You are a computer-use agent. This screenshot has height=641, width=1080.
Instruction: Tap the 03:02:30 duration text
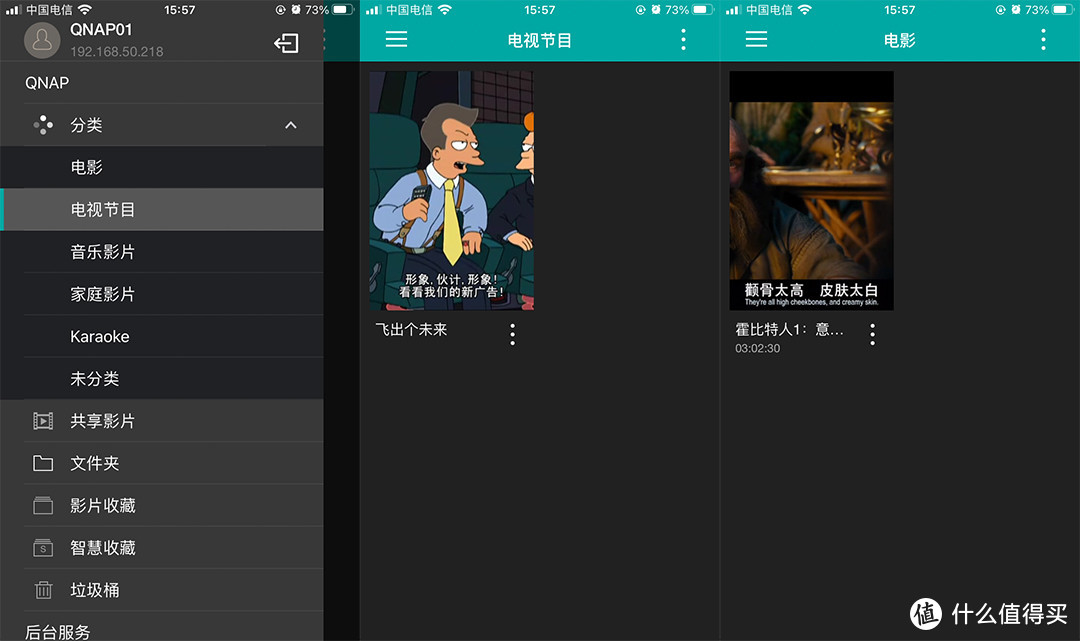click(x=758, y=348)
